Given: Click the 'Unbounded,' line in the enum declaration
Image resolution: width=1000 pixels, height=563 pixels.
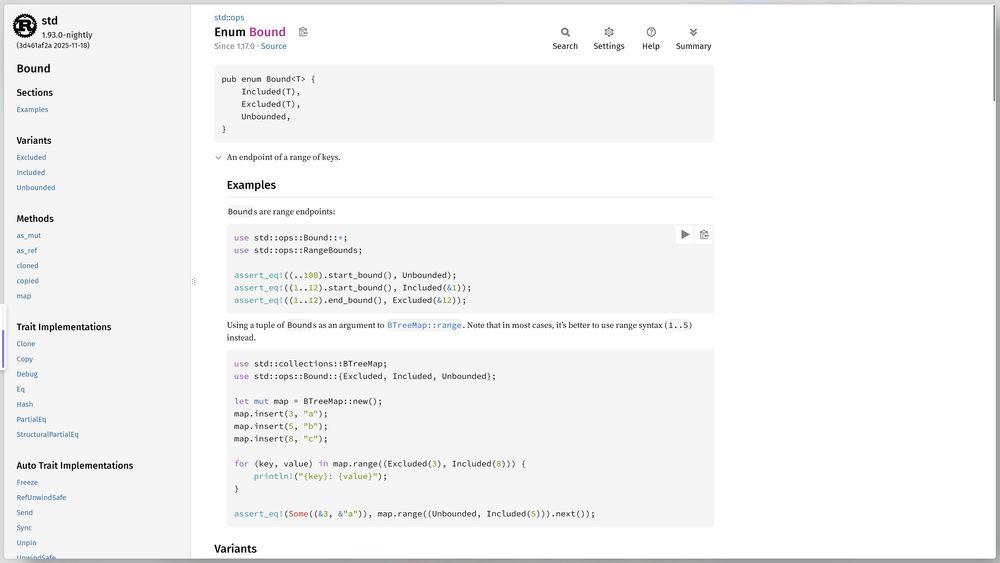Looking at the screenshot, I should point(265,117).
